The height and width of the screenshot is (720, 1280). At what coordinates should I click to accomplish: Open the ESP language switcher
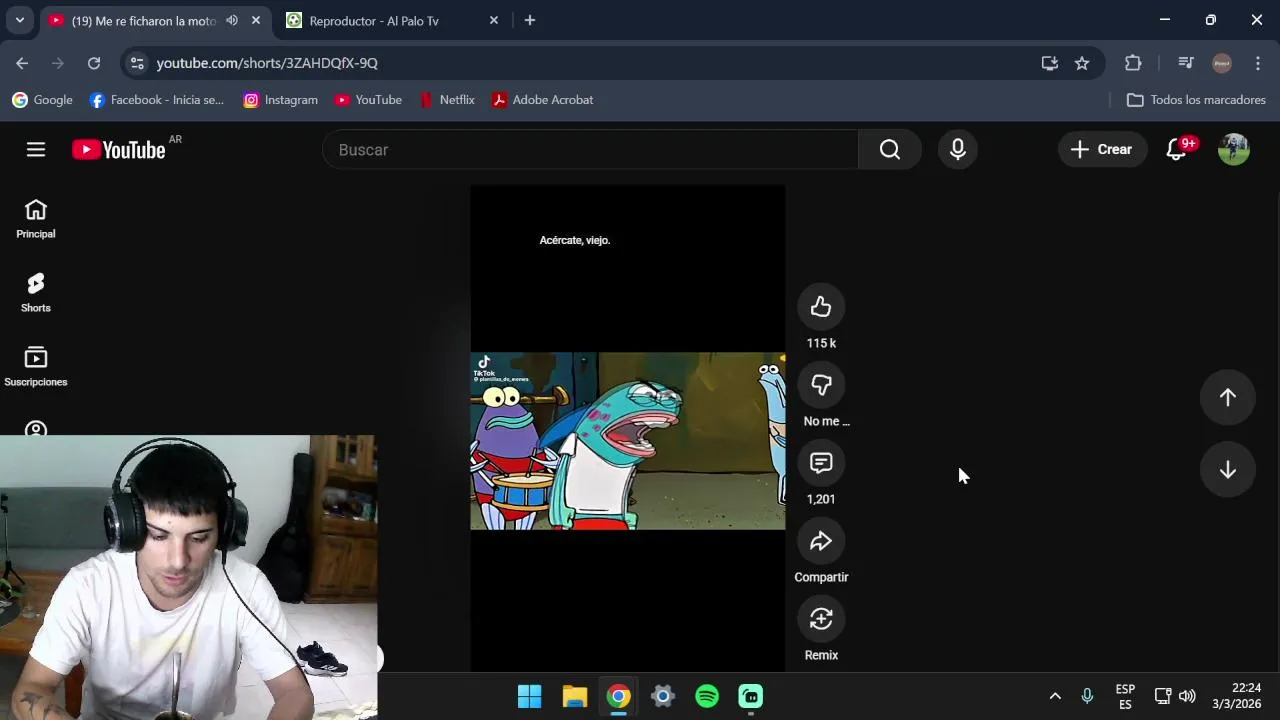pos(1125,697)
